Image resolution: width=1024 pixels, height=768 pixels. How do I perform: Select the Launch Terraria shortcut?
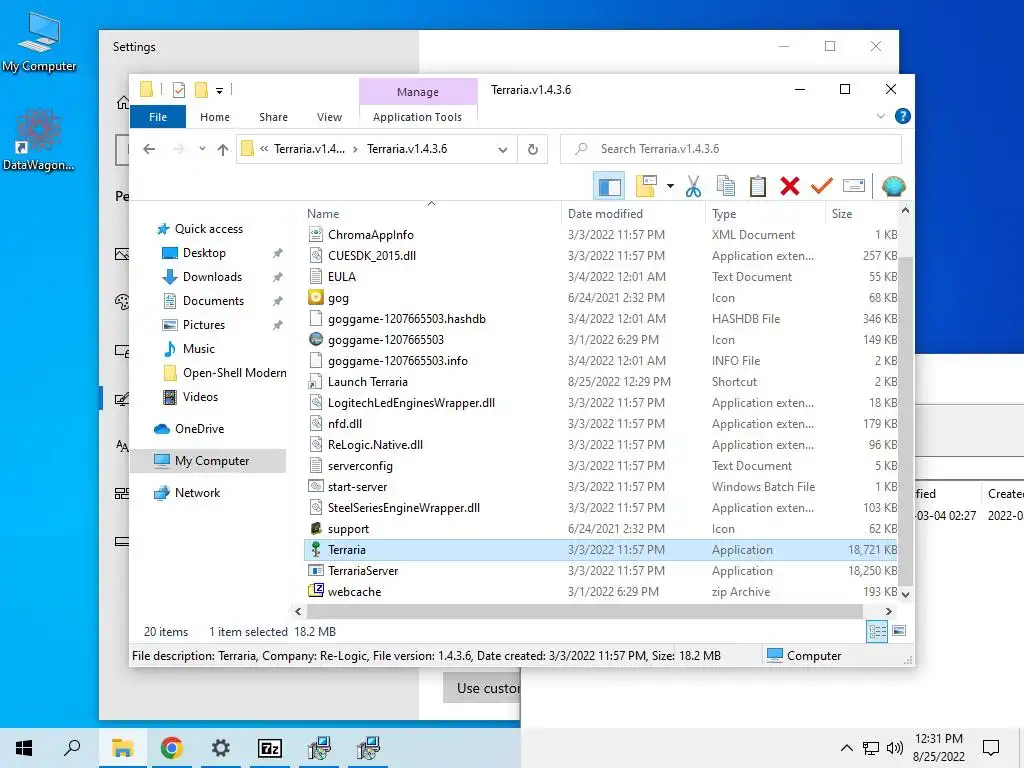[x=367, y=382]
